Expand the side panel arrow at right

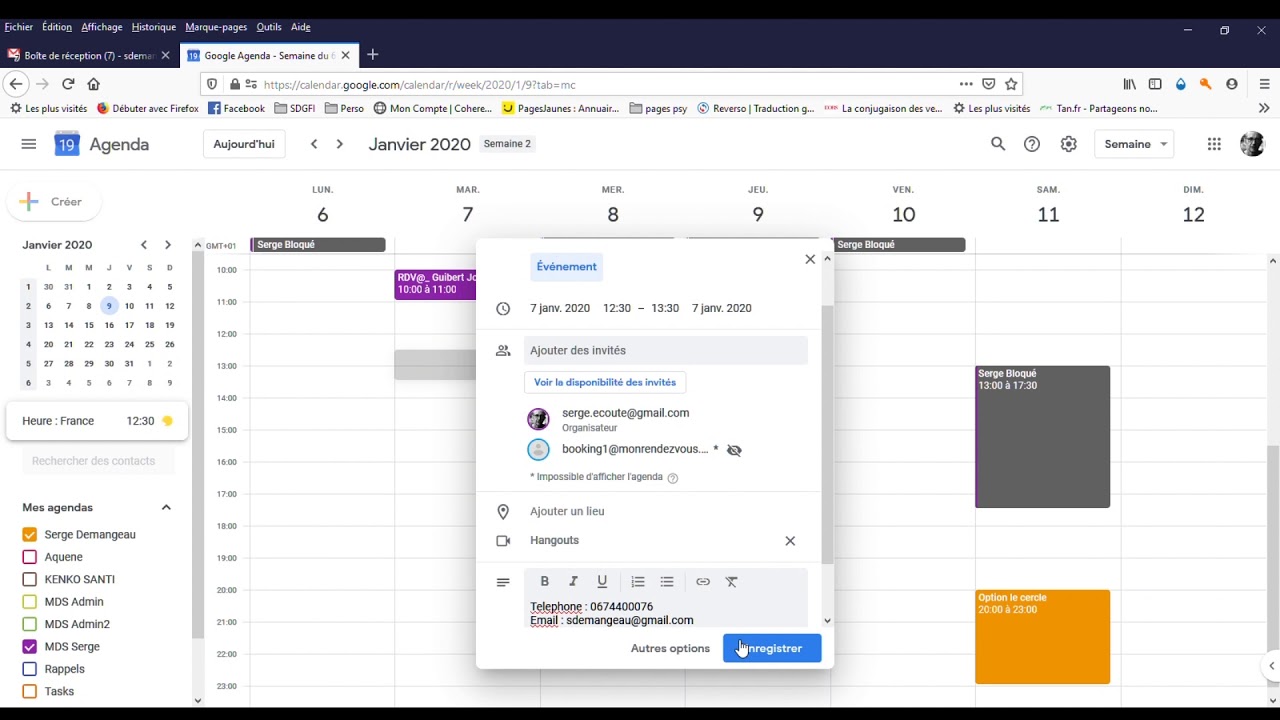coord(1271,666)
